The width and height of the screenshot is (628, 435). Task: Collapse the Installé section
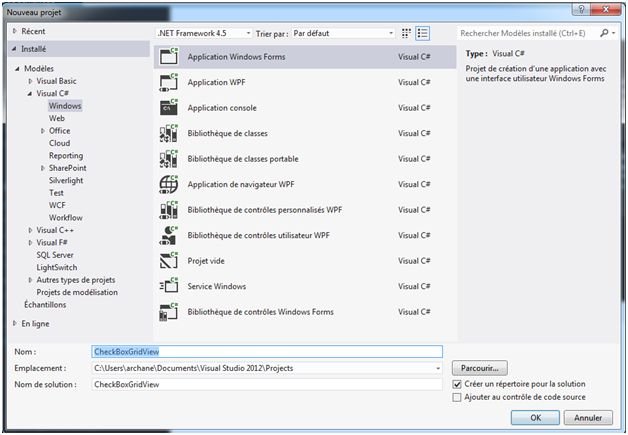coord(14,49)
